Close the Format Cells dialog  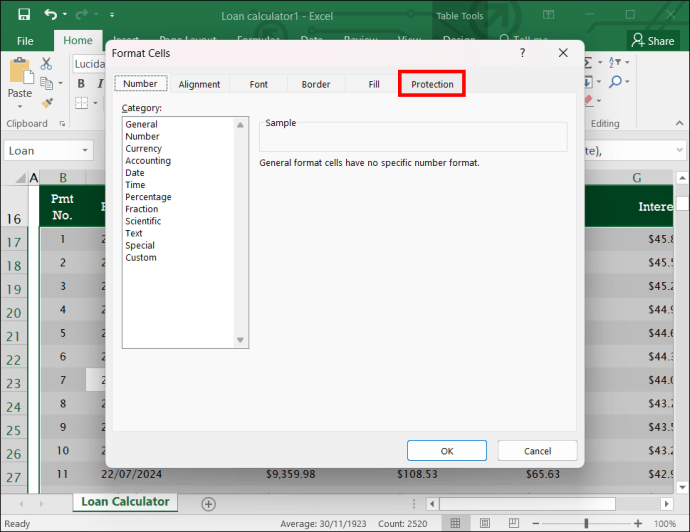click(x=563, y=53)
